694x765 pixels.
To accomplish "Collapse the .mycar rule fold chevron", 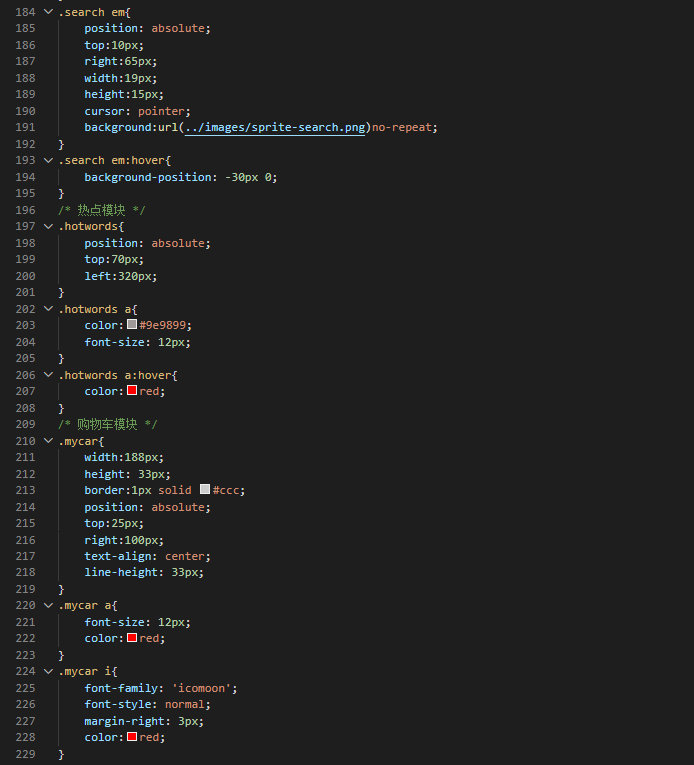I will click(48, 441).
